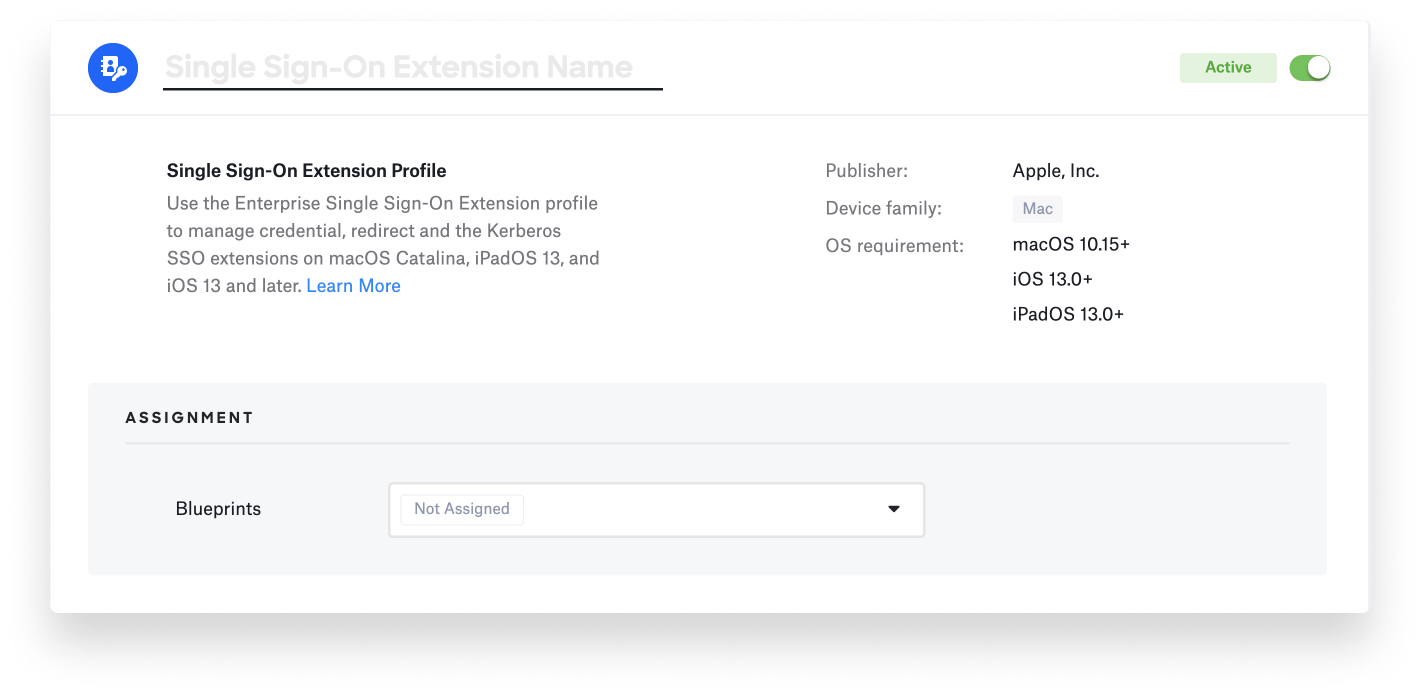
Task: Open the Learn More link
Action: pyautogui.click(x=353, y=286)
